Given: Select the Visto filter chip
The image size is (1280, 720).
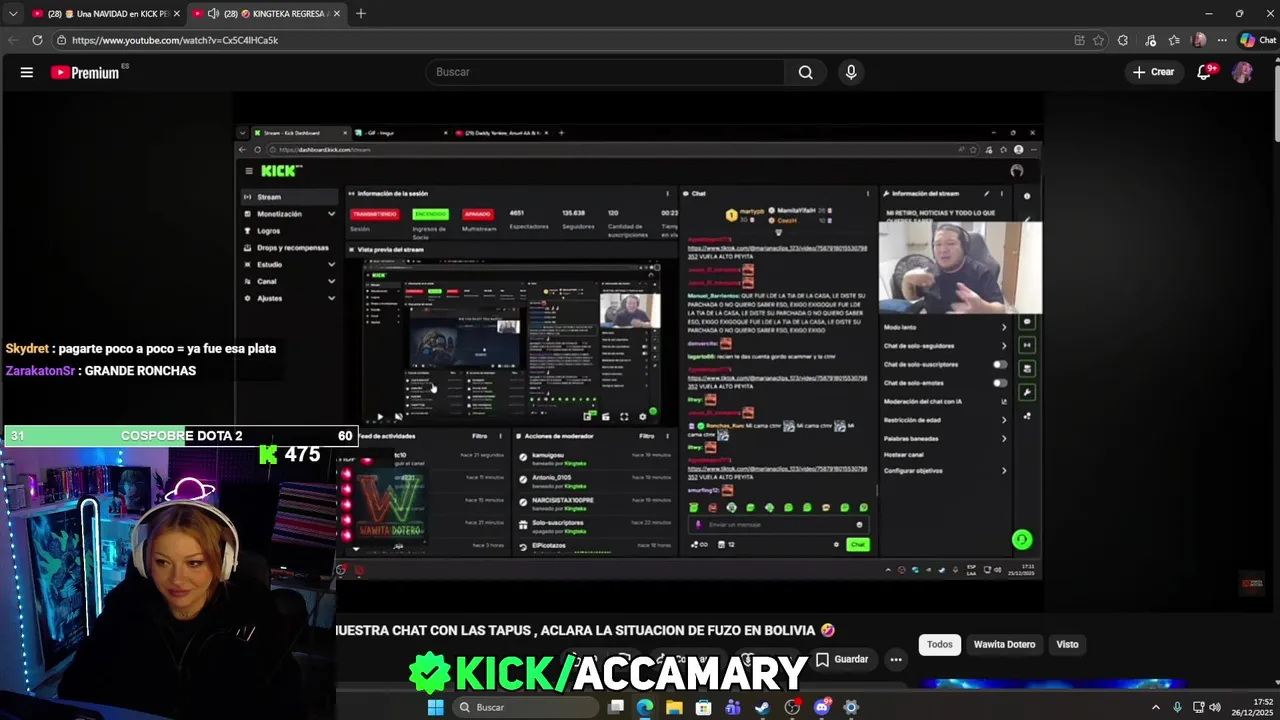Looking at the screenshot, I should [x=1067, y=644].
